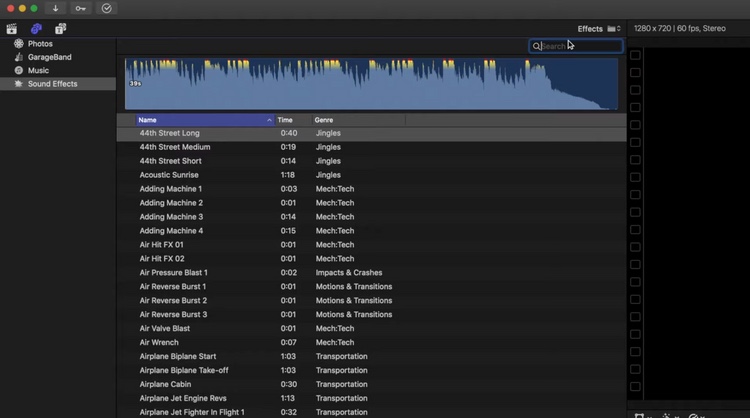Click the GarageBand guitar icon
This screenshot has width=750, height=418.
click(18, 58)
